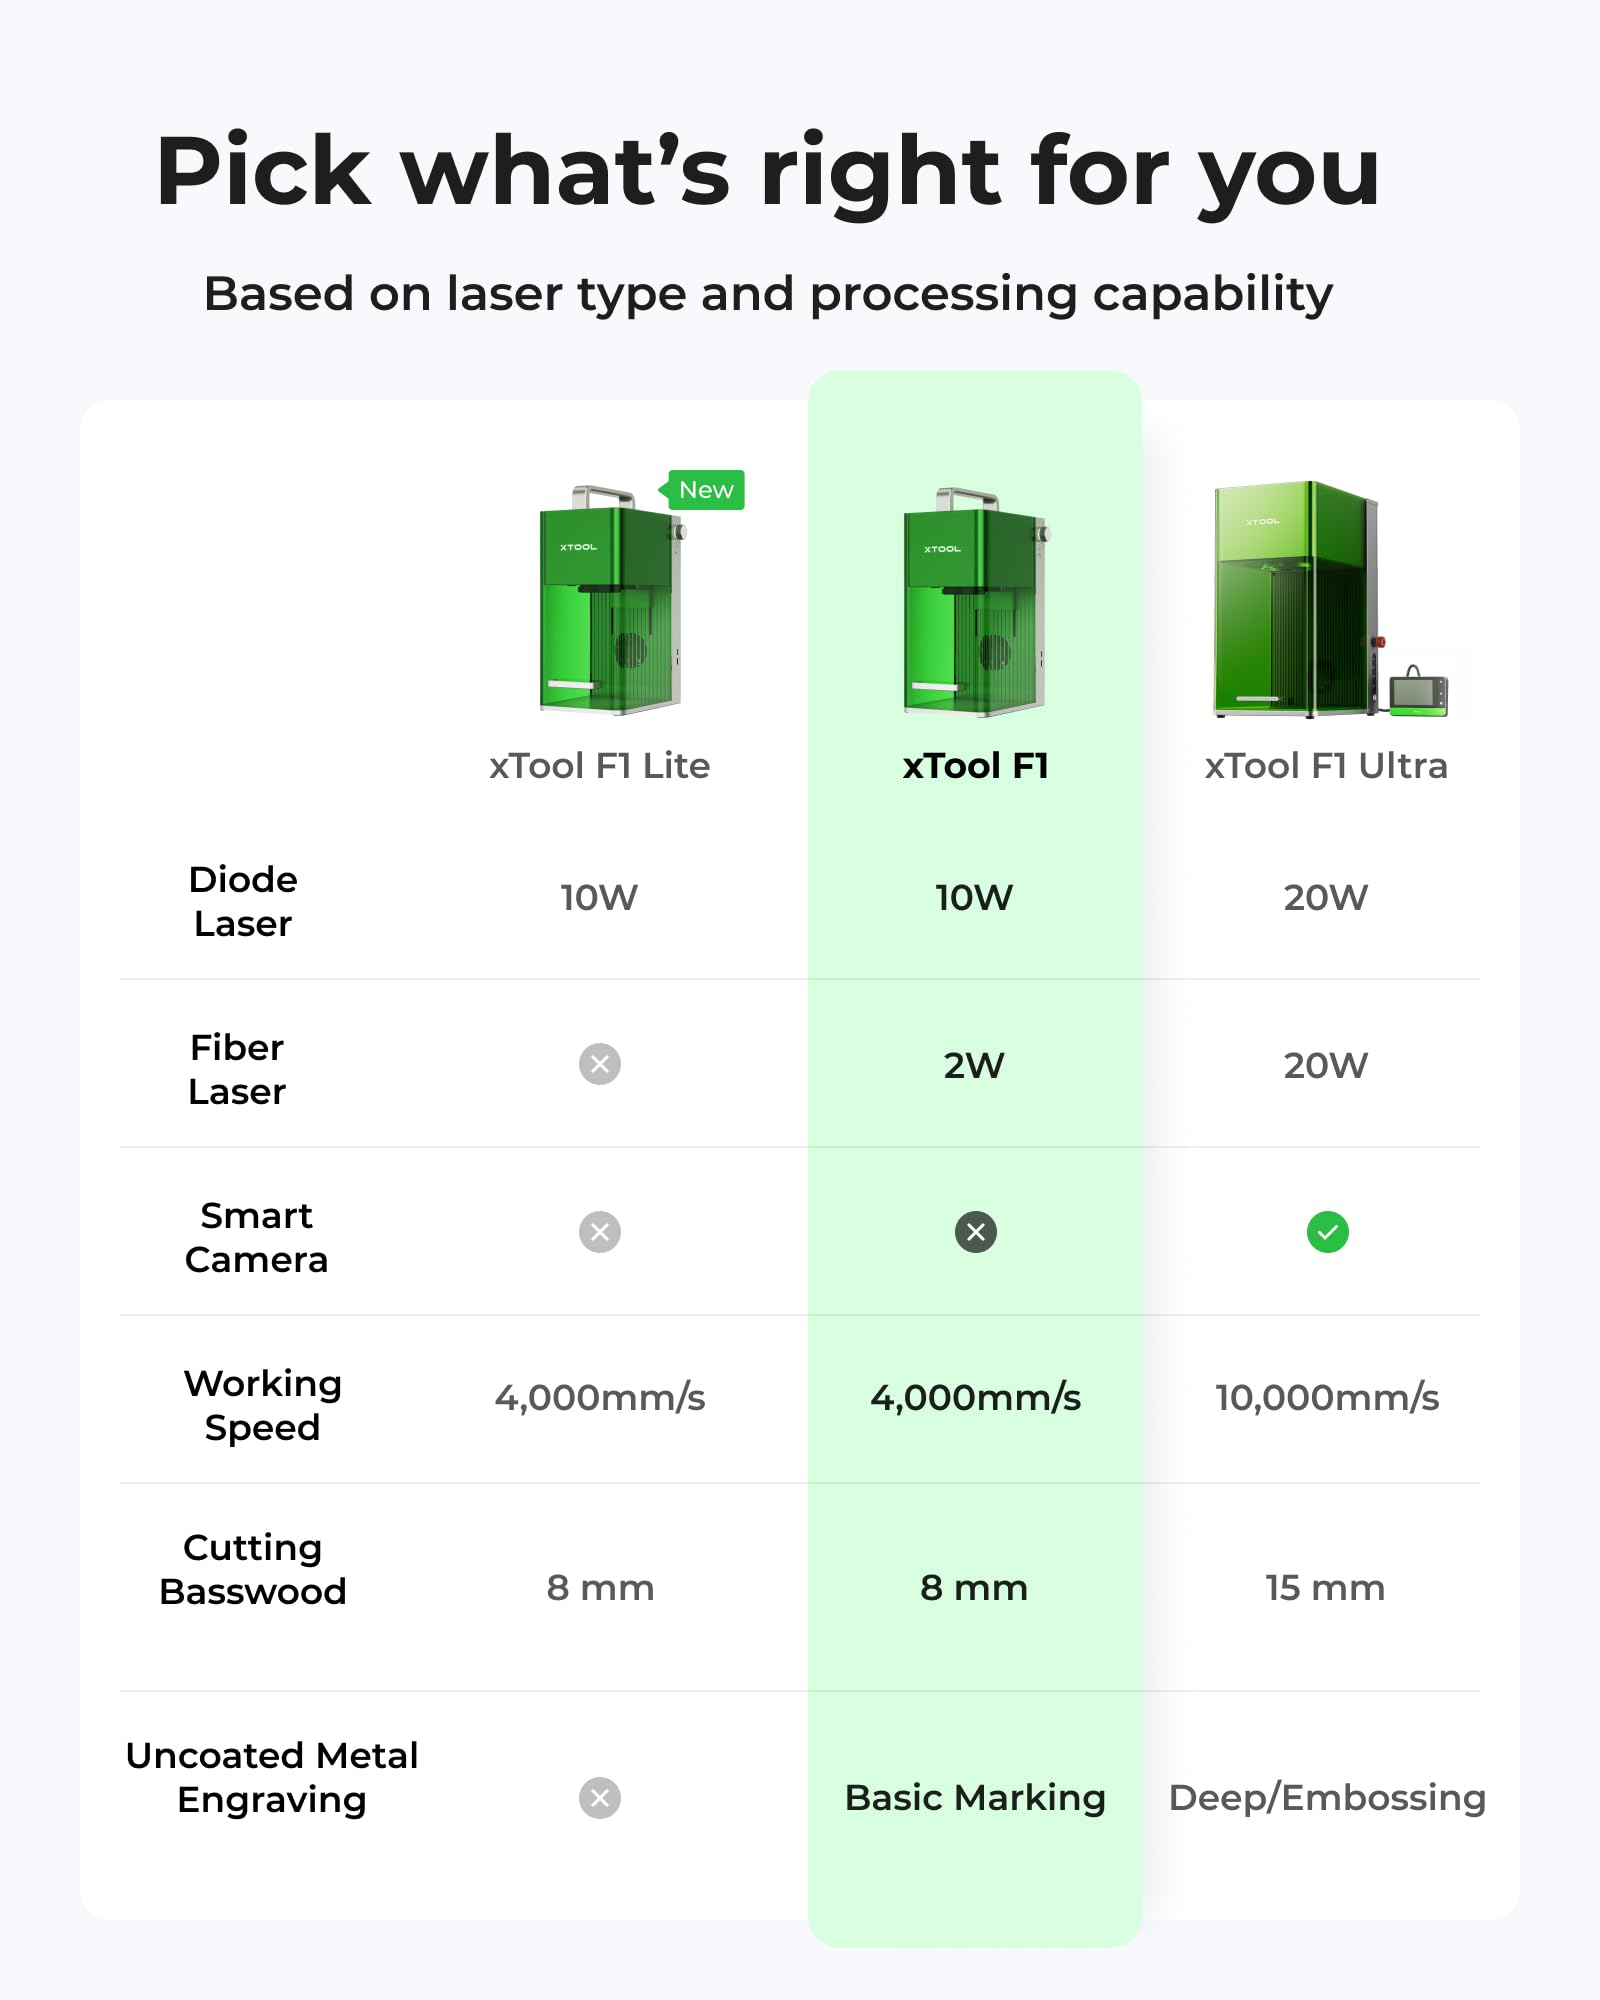Click the dark X icon under xTool F1

(x=976, y=1232)
